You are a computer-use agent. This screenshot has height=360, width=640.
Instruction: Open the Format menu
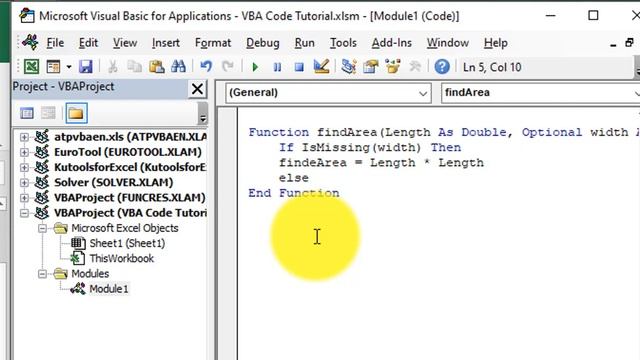tap(213, 43)
